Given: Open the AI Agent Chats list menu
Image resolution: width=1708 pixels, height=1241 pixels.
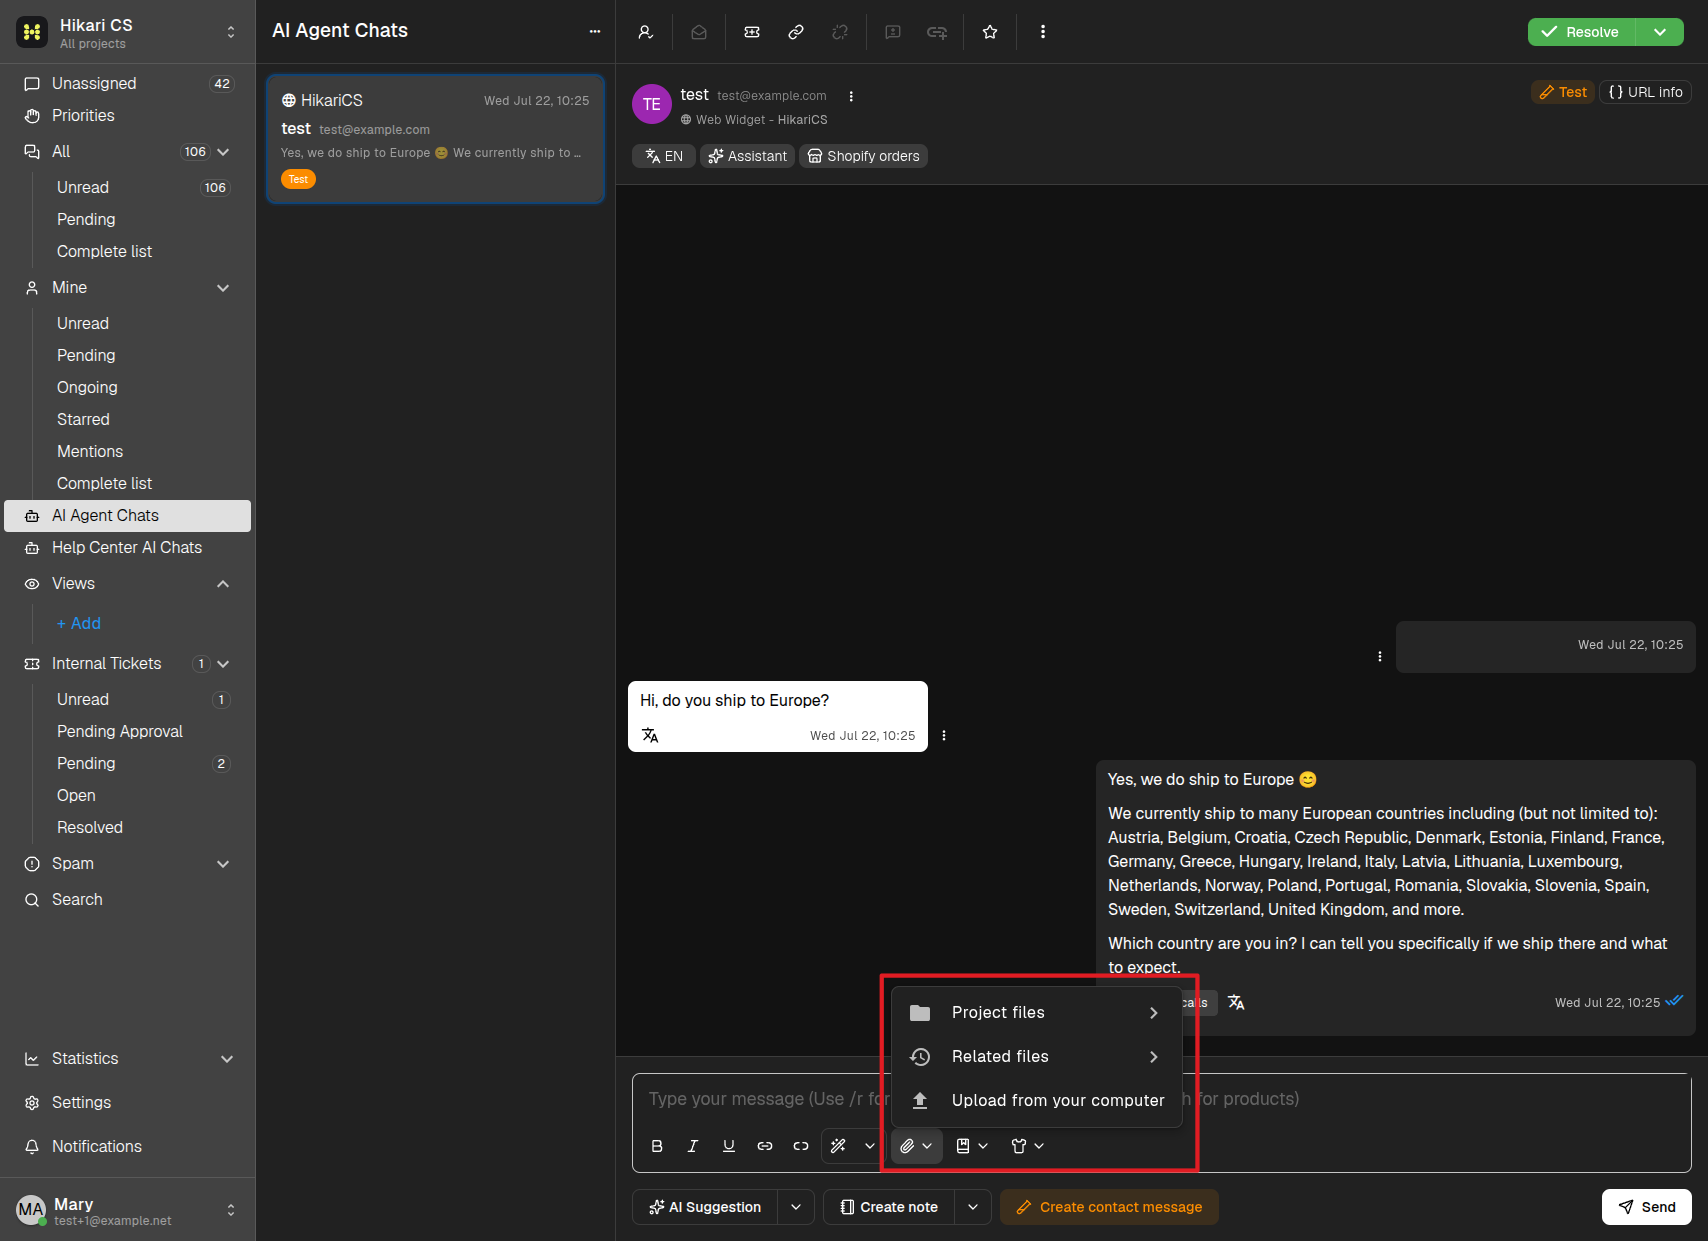Looking at the screenshot, I should point(595,31).
